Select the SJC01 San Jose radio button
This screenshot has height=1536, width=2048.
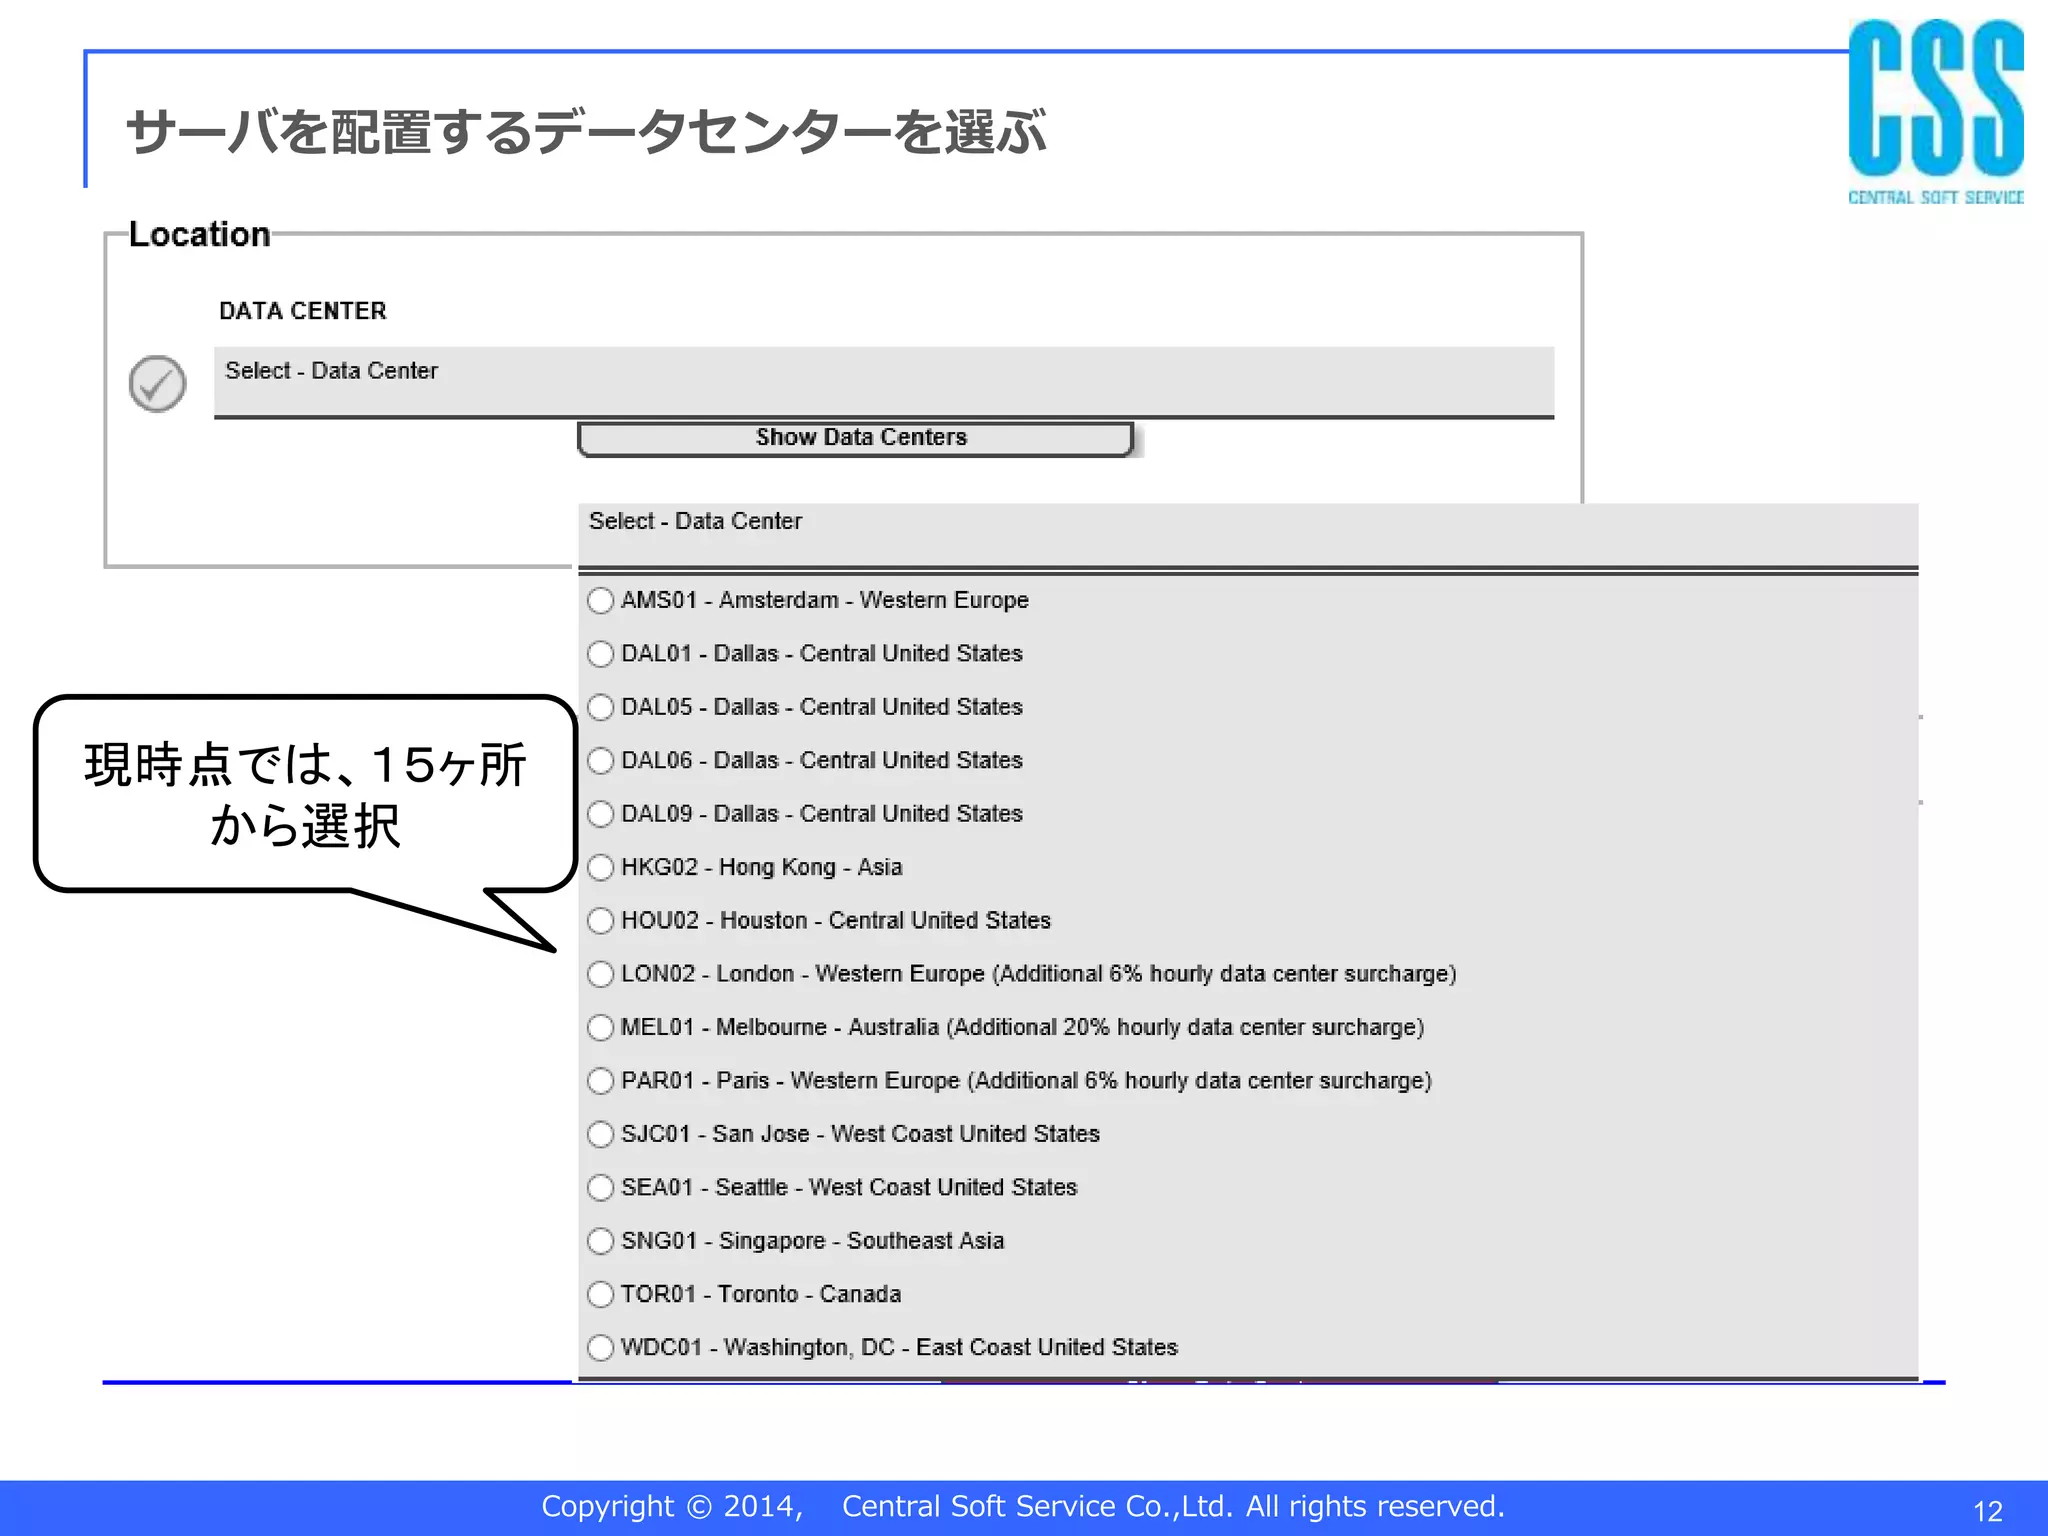coord(600,1134)
